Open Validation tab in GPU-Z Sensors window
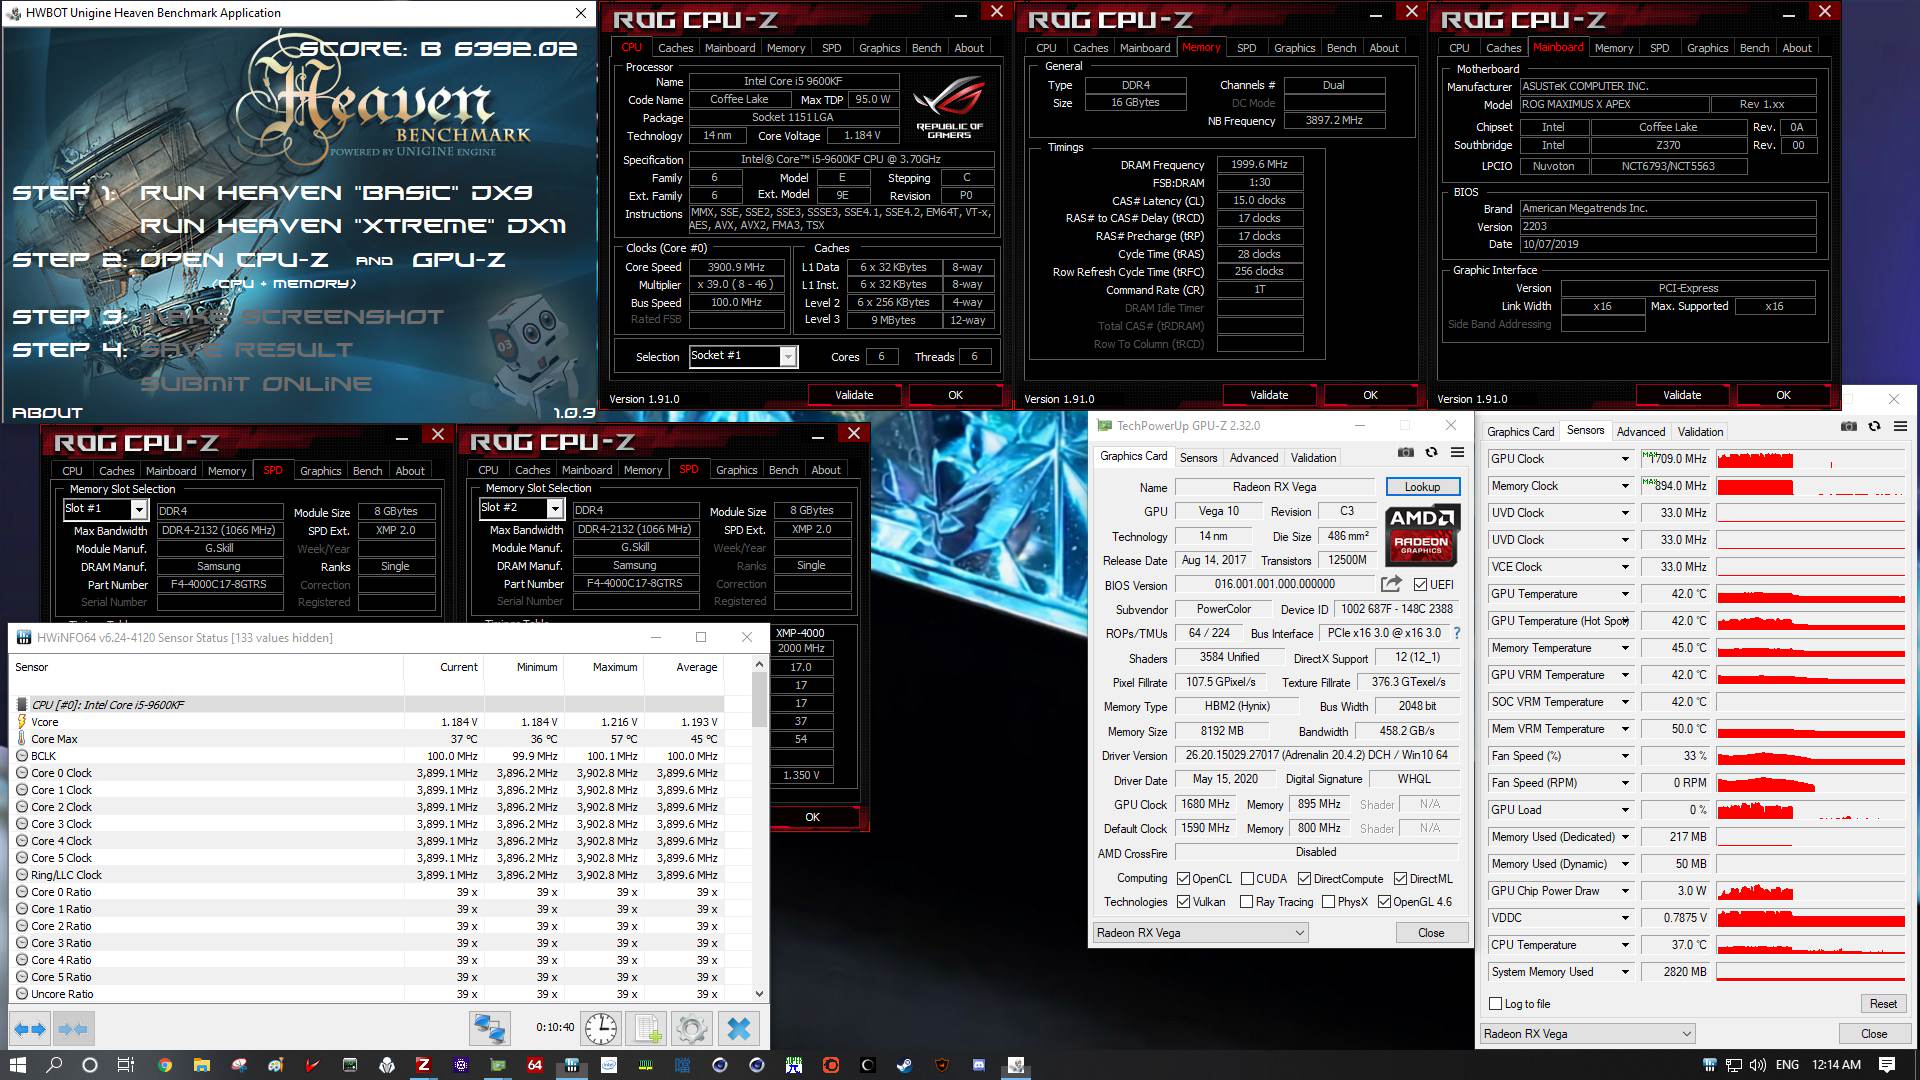Viewport: 1920px width, 1080px height. (1700, 432)
